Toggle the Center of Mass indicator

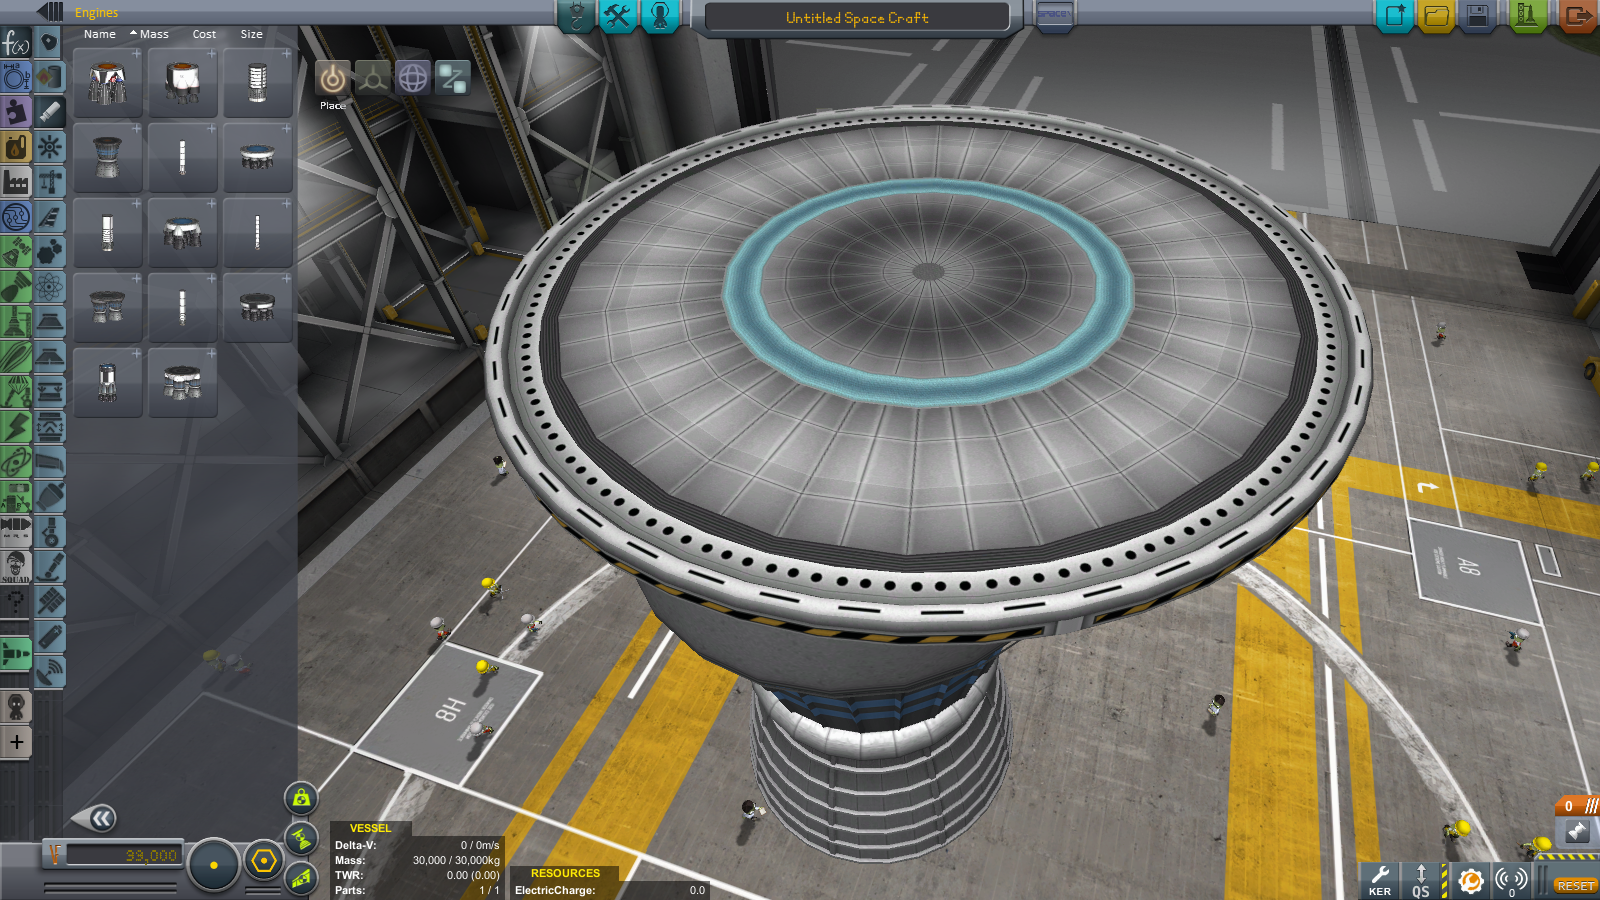tap(301, 798)
